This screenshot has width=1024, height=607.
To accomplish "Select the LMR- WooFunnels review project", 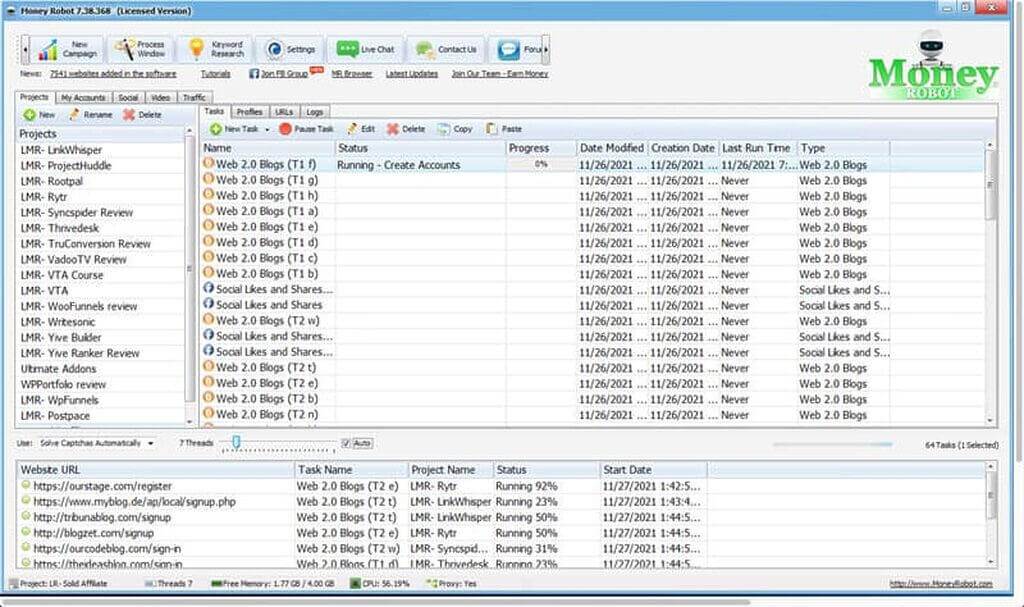I will point(101,306).
